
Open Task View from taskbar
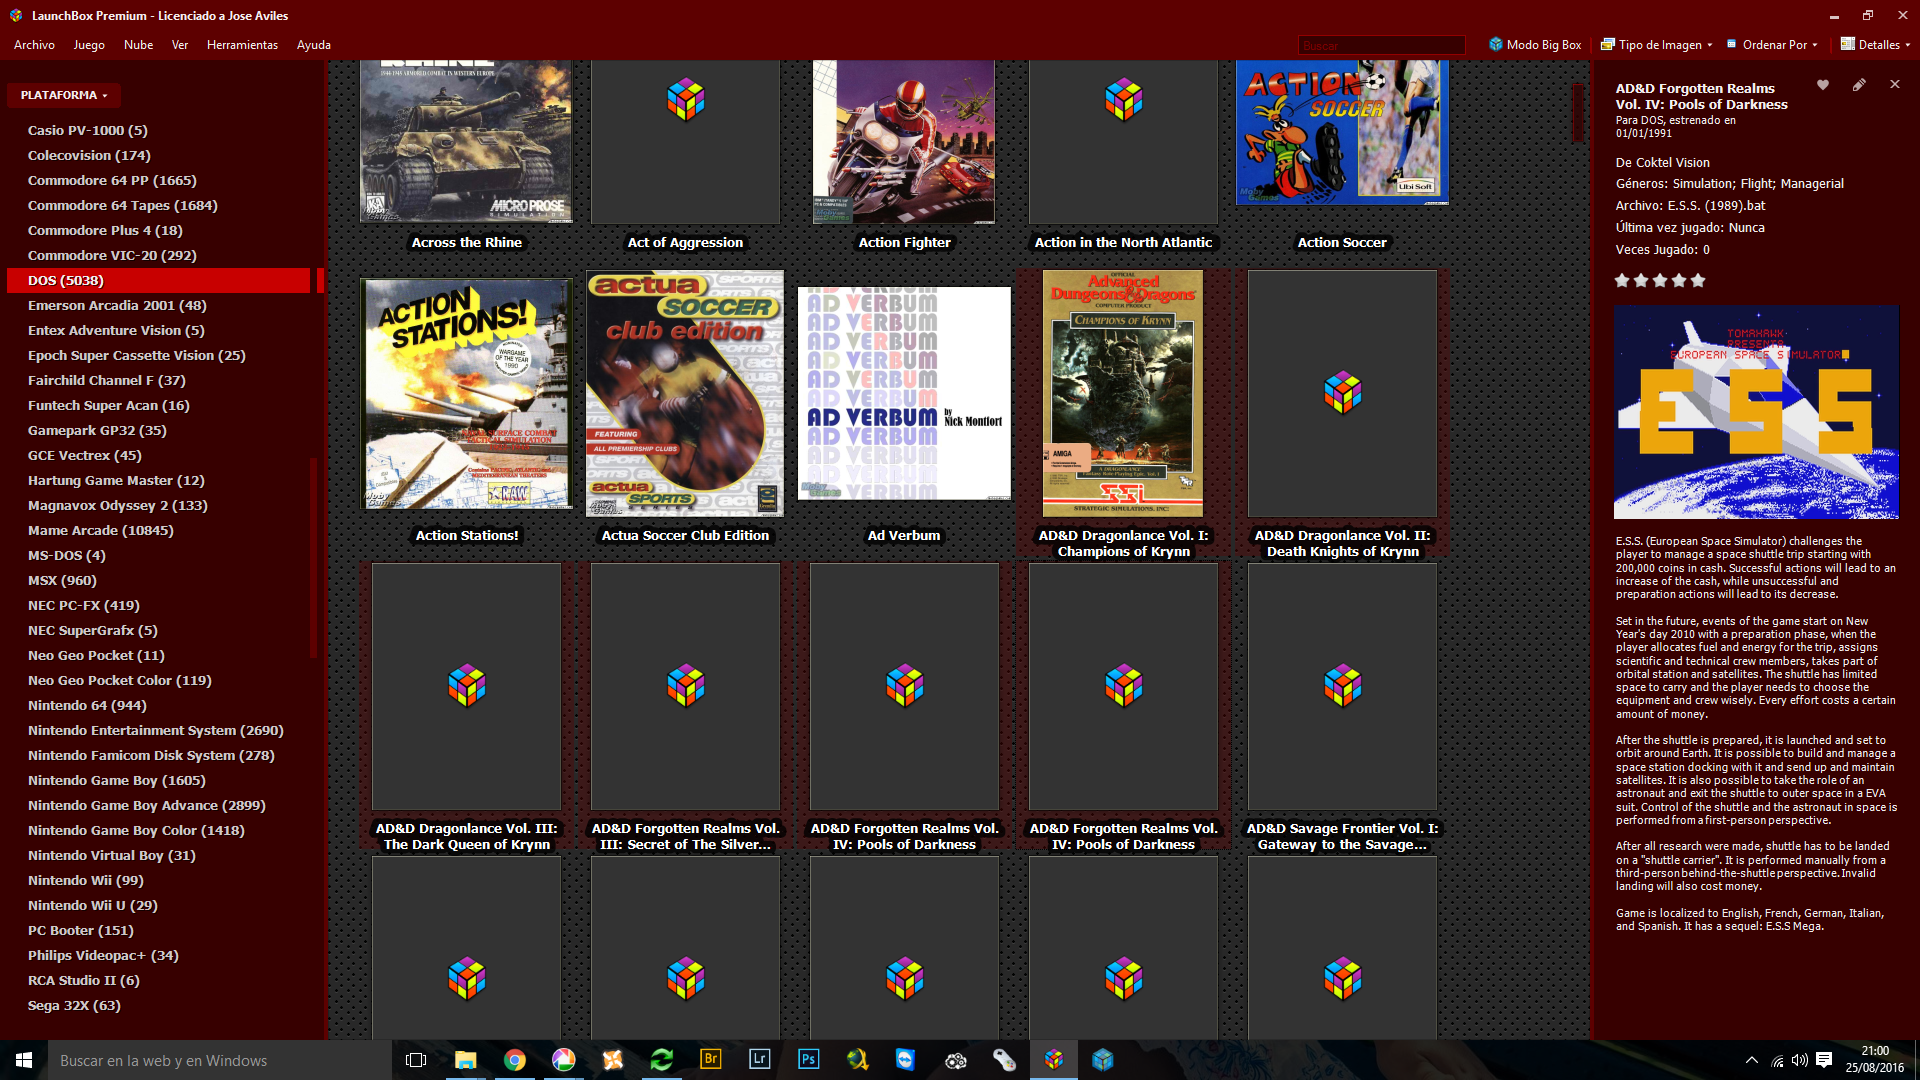tap(416, 1060)
